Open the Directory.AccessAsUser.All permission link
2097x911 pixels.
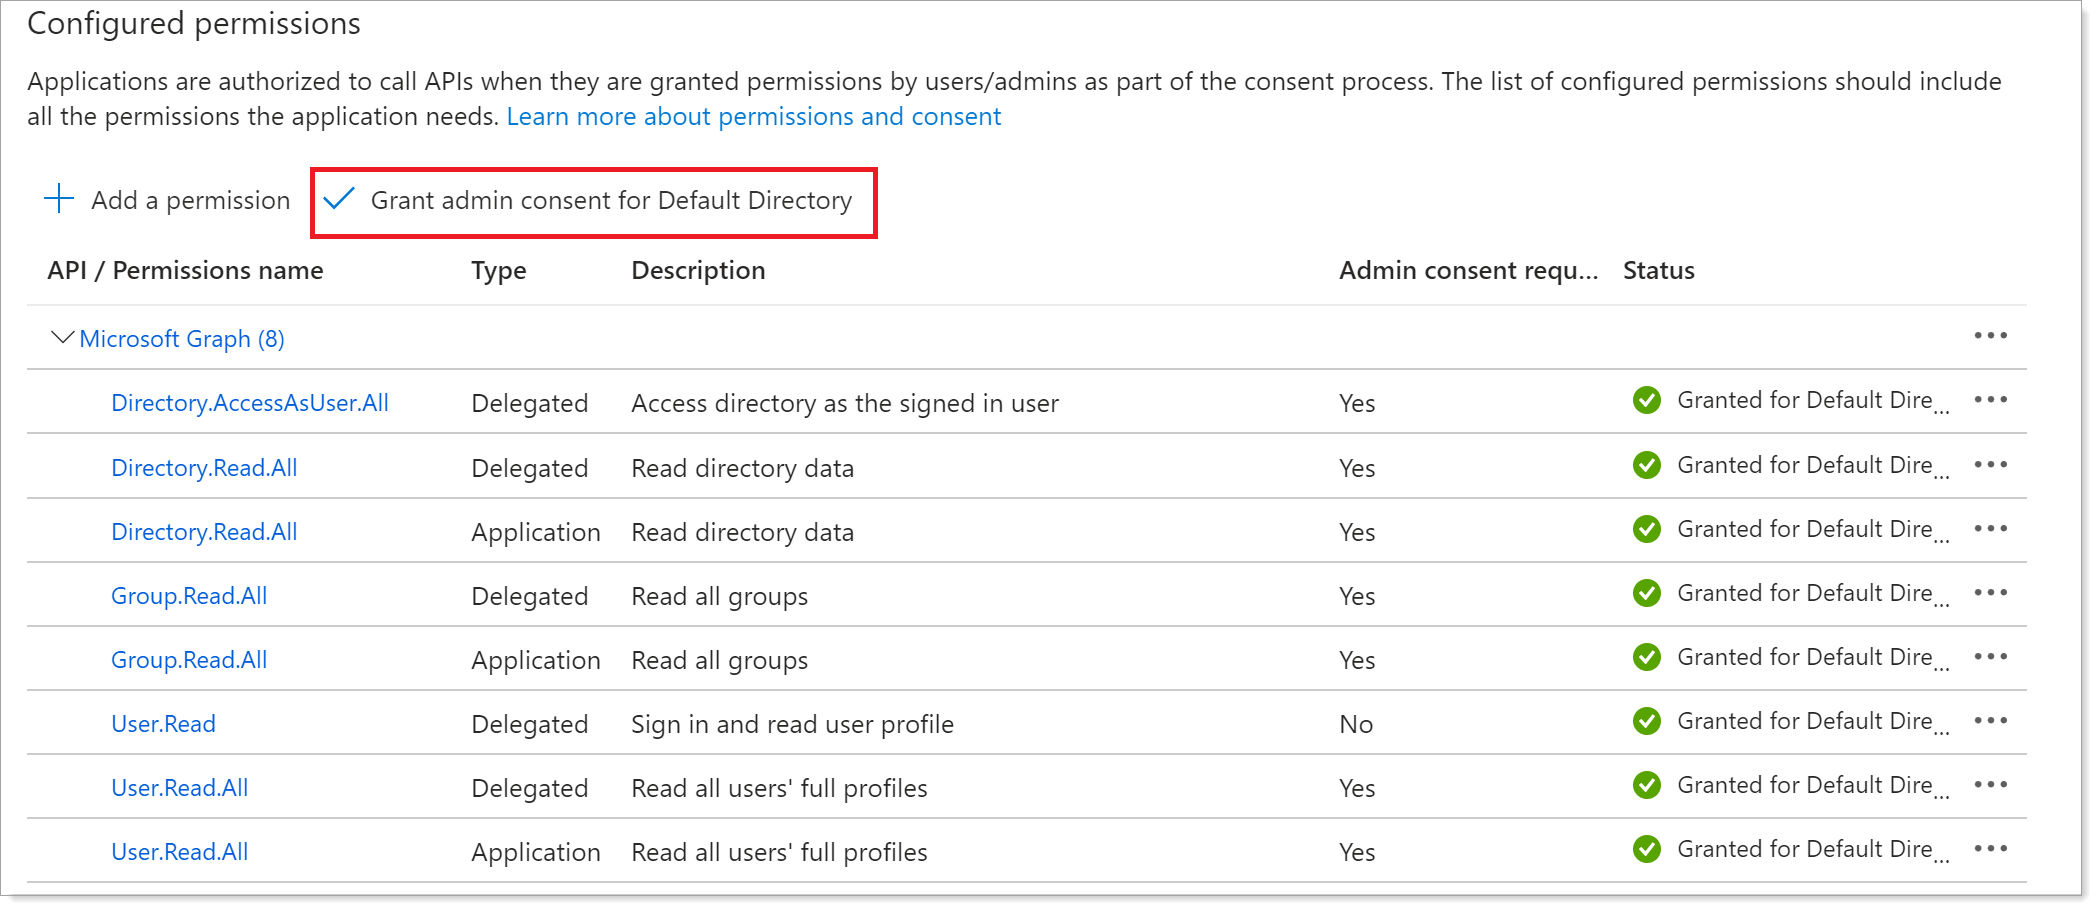[x=249, y=403]
